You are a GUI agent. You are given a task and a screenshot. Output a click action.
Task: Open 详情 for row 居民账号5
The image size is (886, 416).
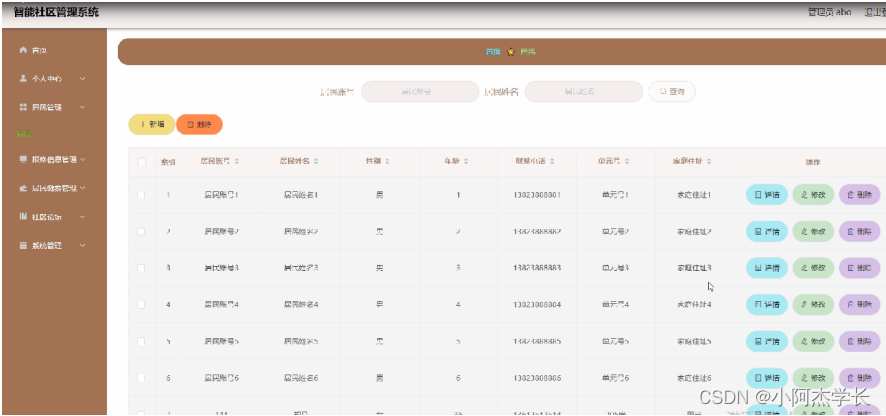[767, 341]
